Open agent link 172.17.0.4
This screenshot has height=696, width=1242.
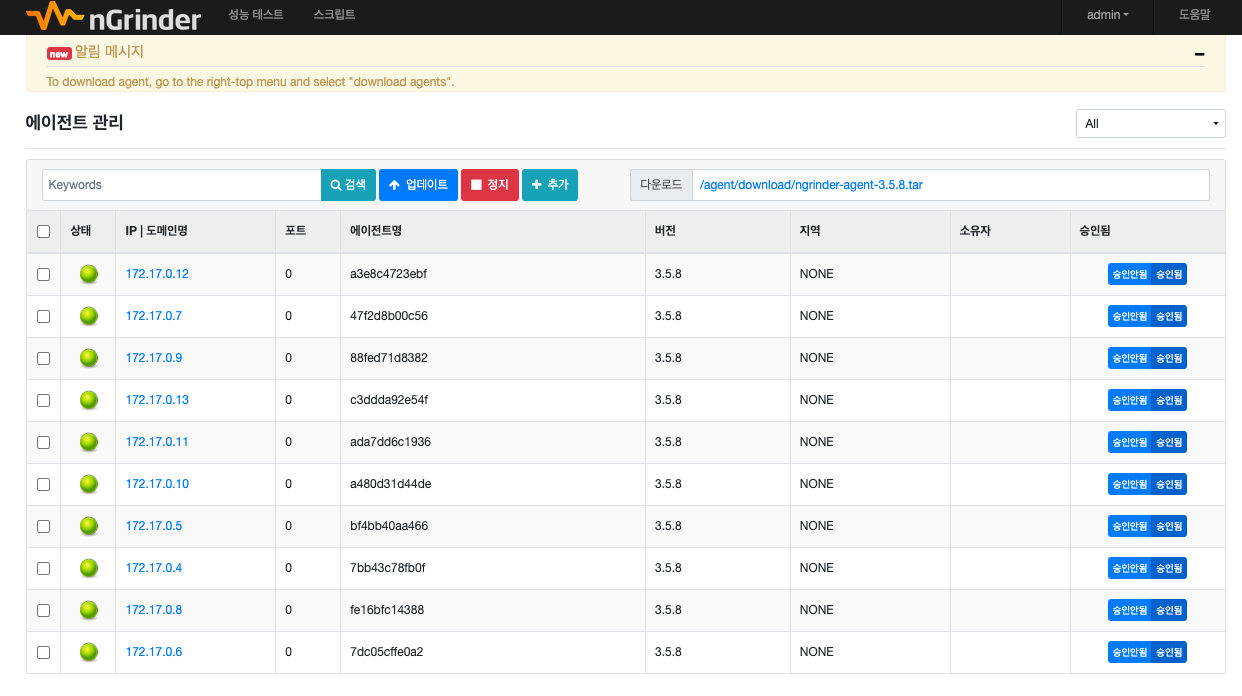tap(154, 568)
